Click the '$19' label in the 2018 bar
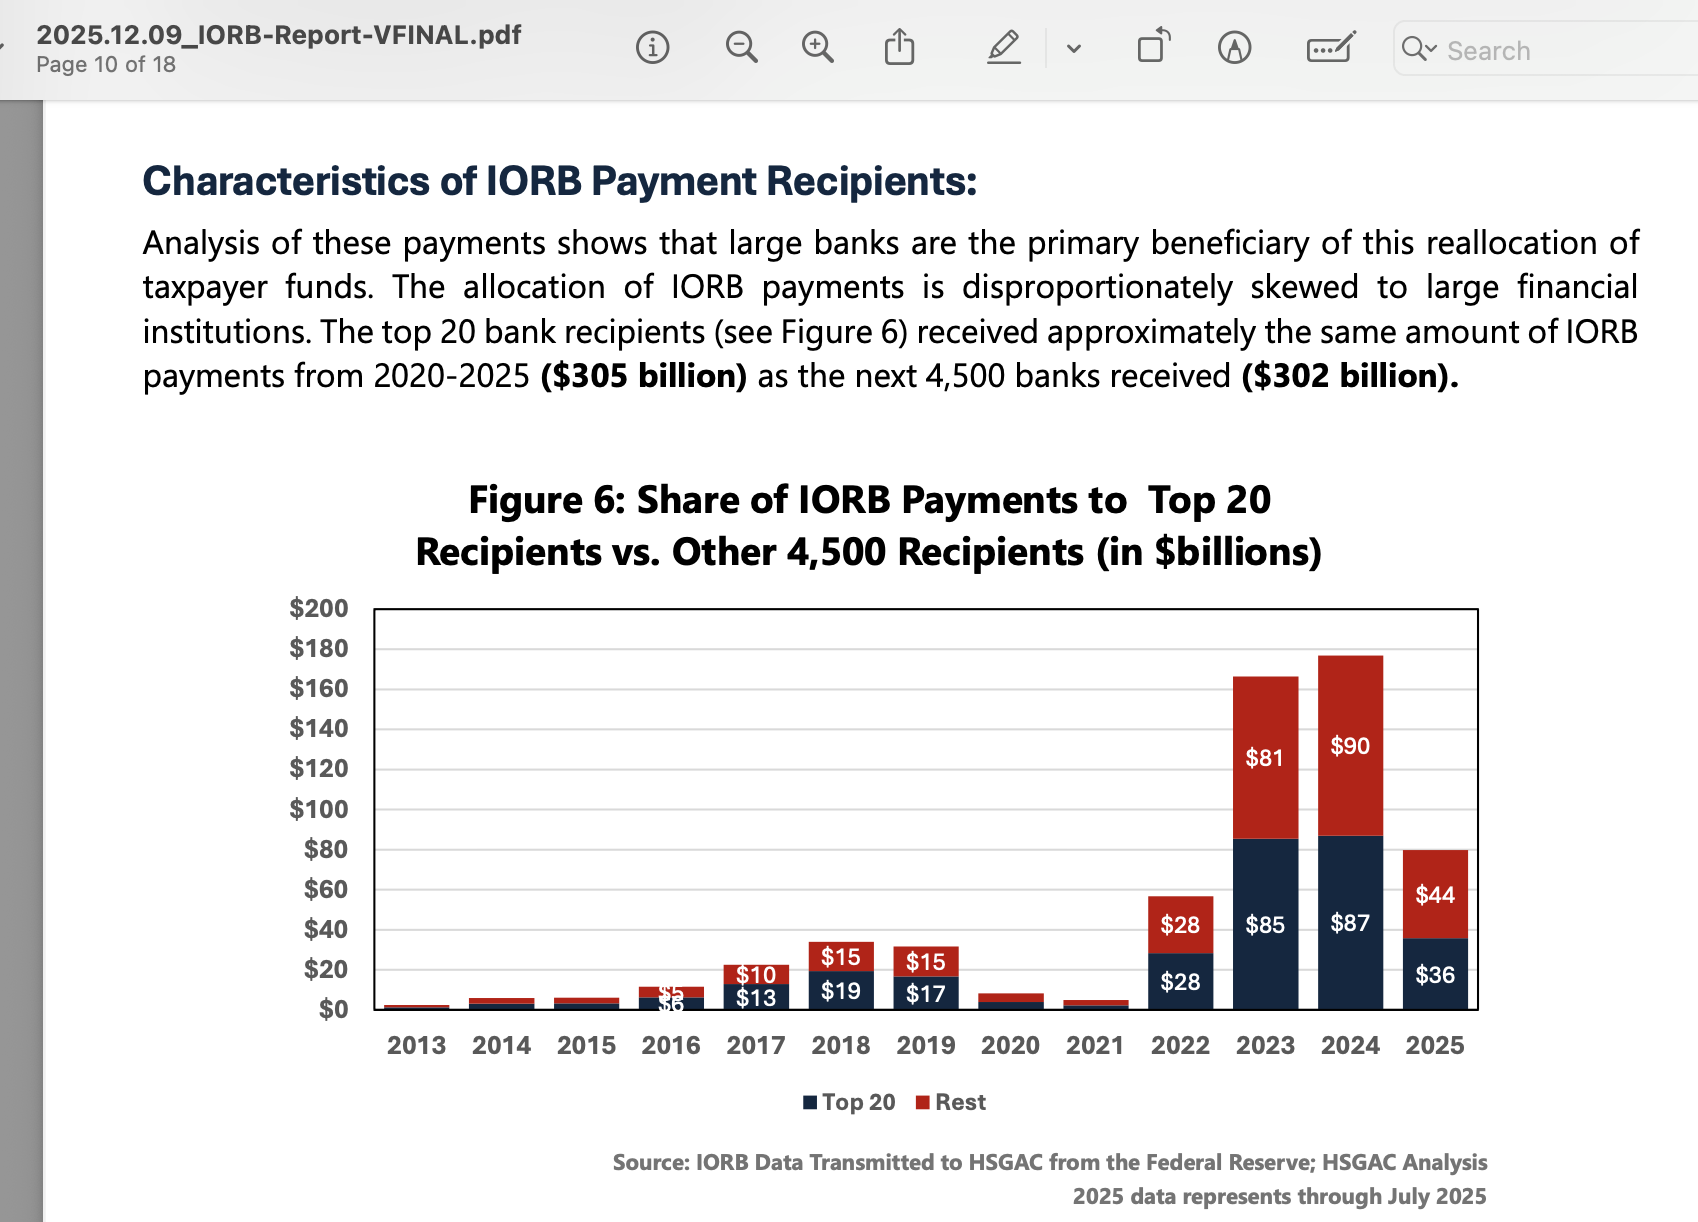 (841, 991)
